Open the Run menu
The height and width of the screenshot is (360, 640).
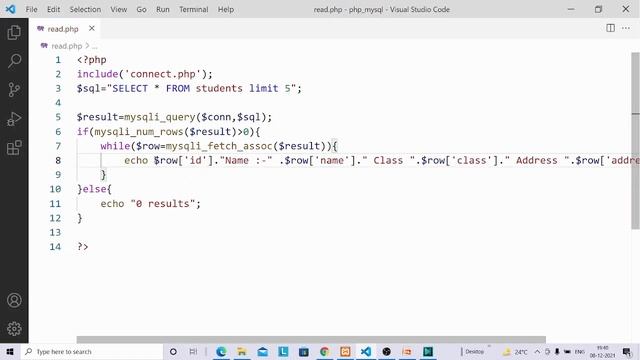pyautogui.click(x=162, y=9)
